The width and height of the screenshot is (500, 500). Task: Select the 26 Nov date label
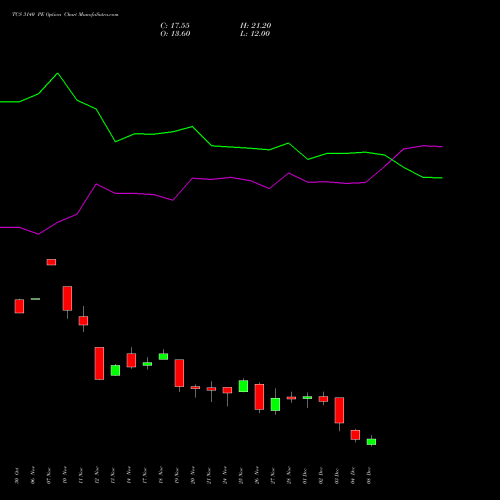pyautogui.click(x=257, y=476)
